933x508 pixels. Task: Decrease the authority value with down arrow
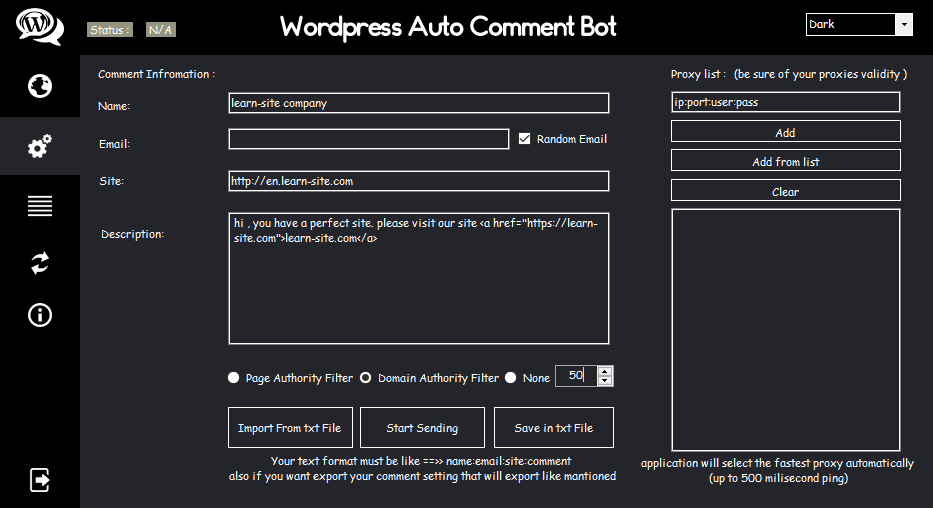604,381
